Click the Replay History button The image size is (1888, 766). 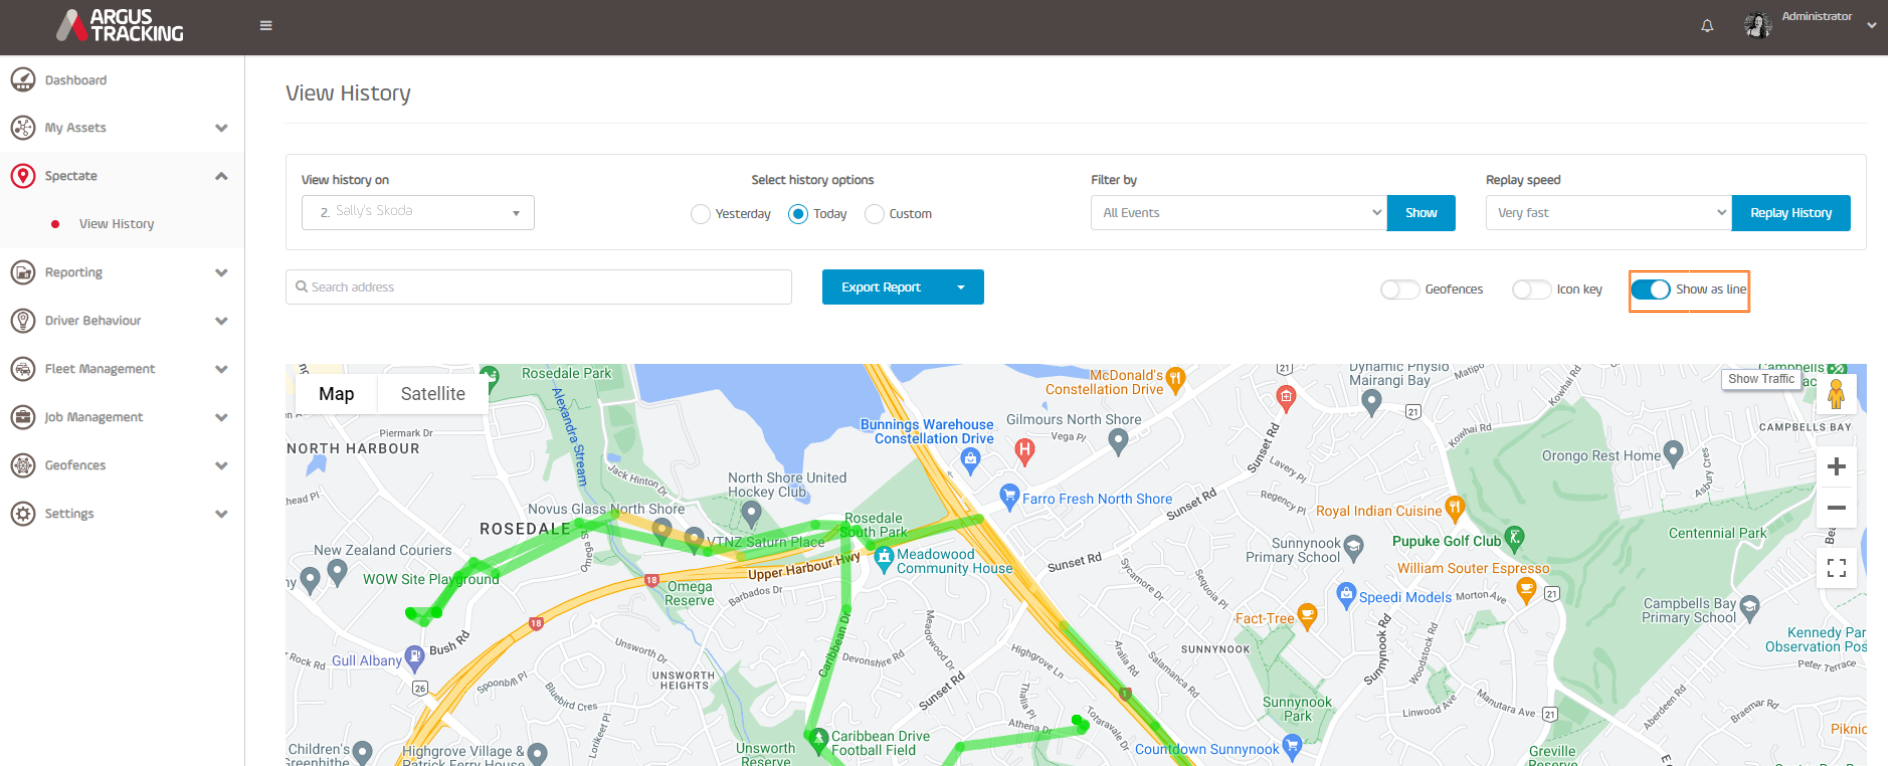click(x=1791, y=213)
